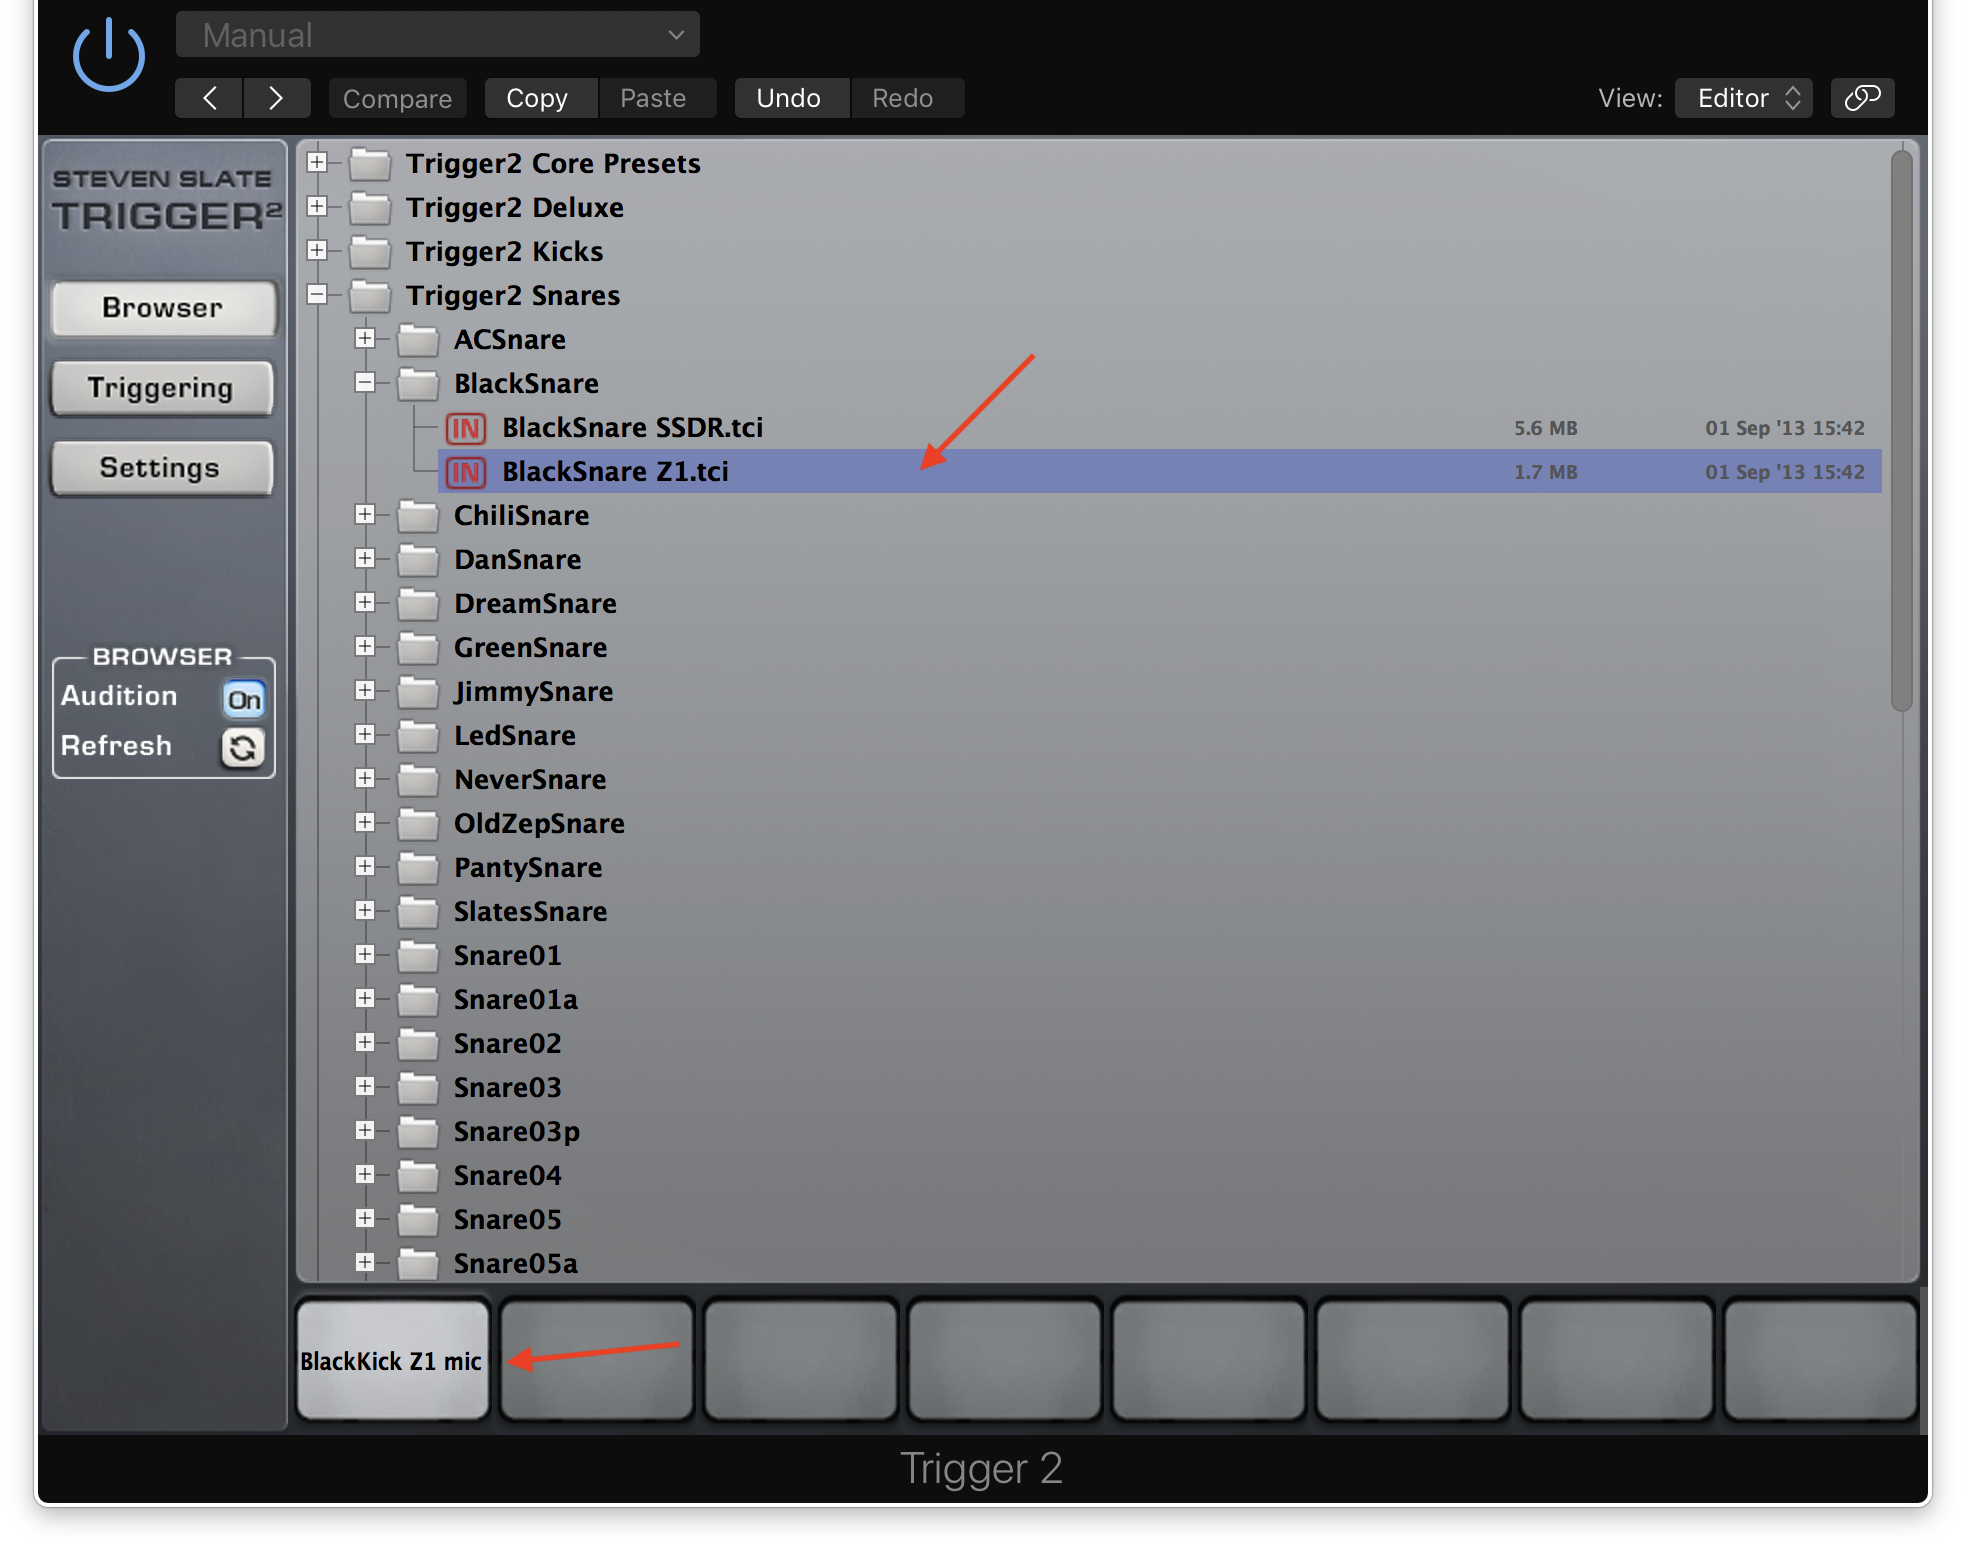Expand the ChiliSnare folder

[365, 514]
